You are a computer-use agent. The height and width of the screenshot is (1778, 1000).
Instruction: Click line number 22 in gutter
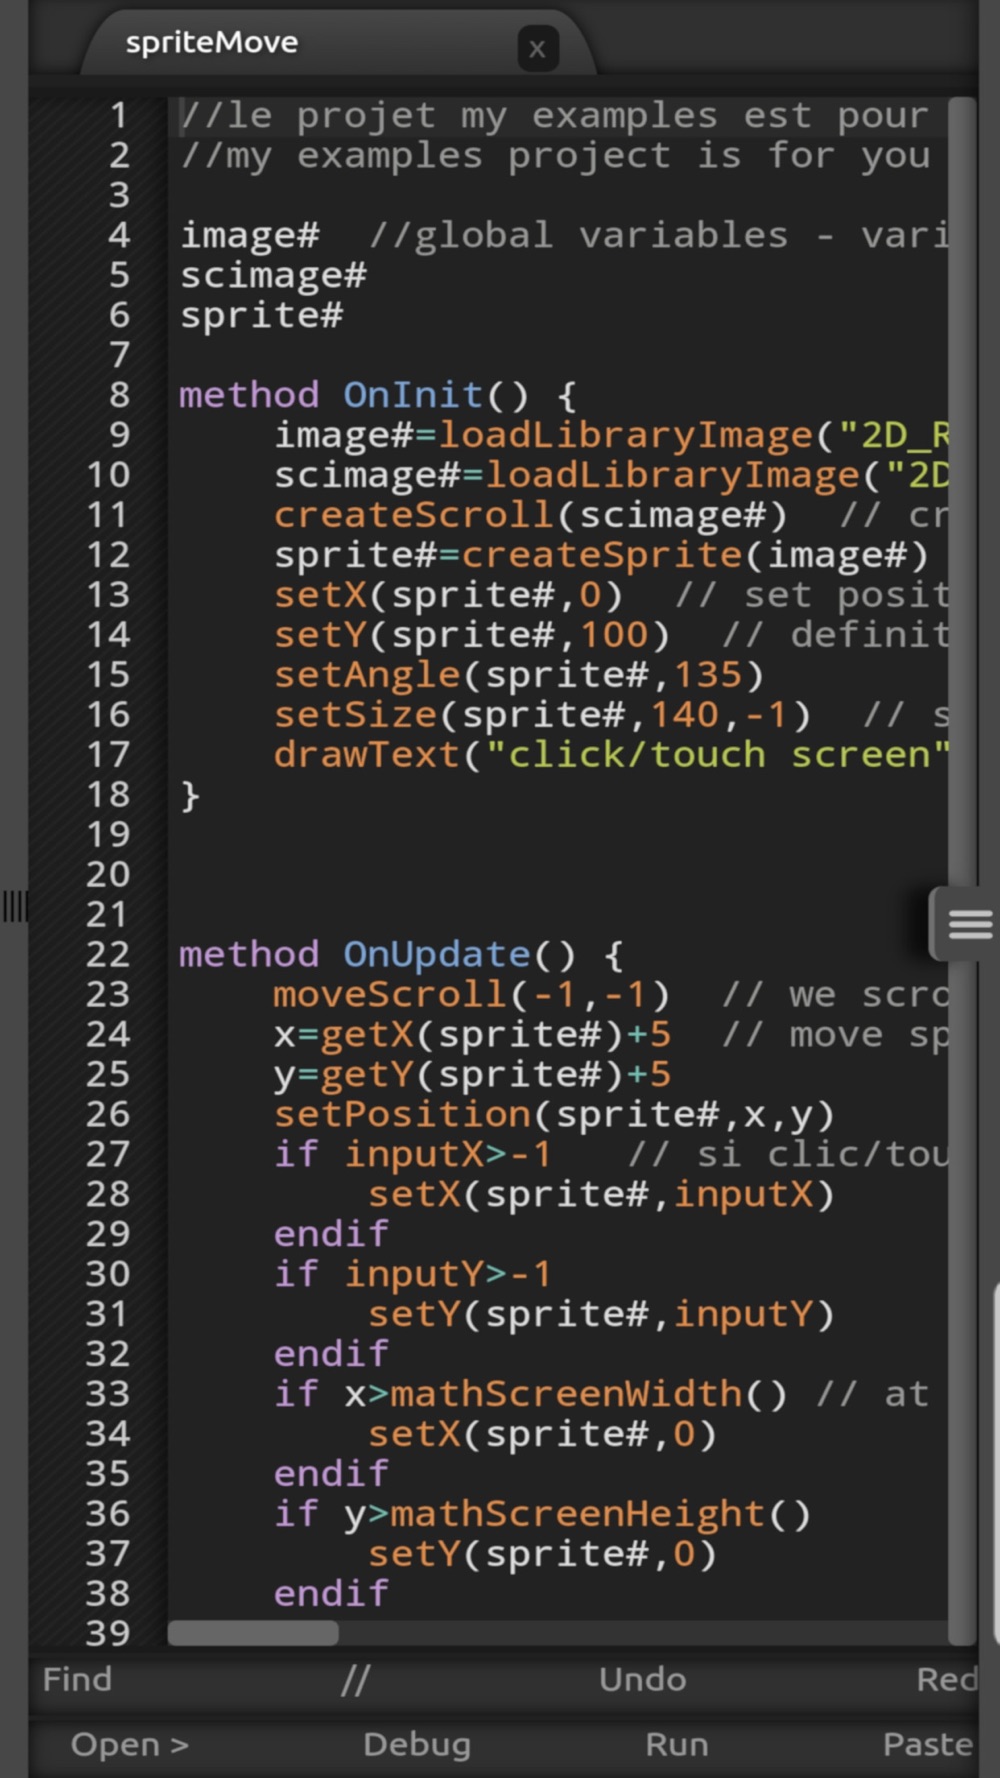[x=108, y=955]
